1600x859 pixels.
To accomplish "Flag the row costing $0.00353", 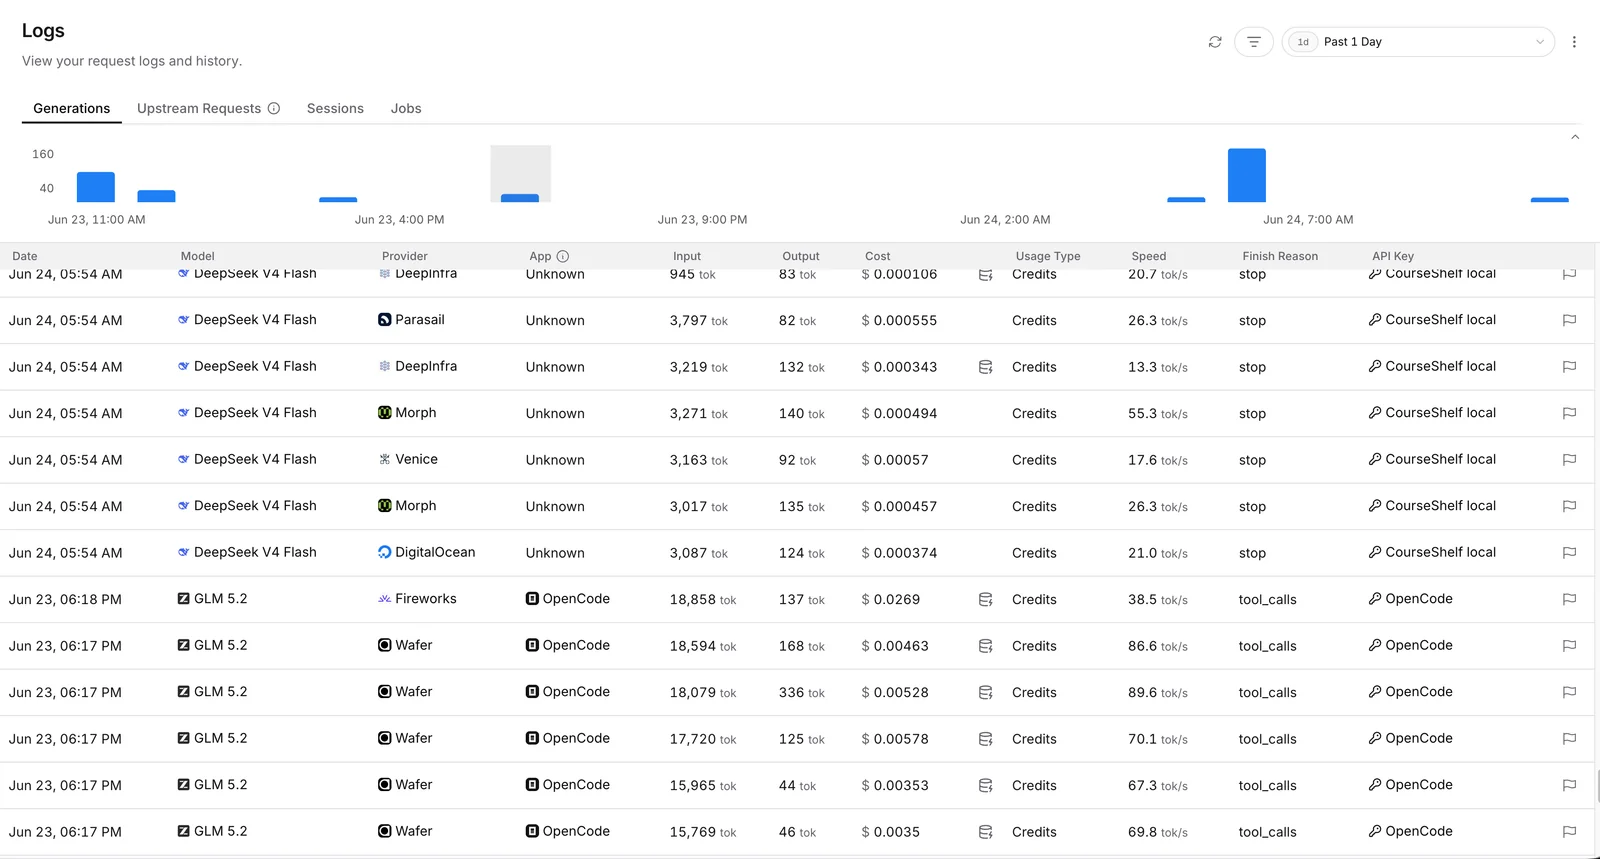I will (x=1569, y=785).
